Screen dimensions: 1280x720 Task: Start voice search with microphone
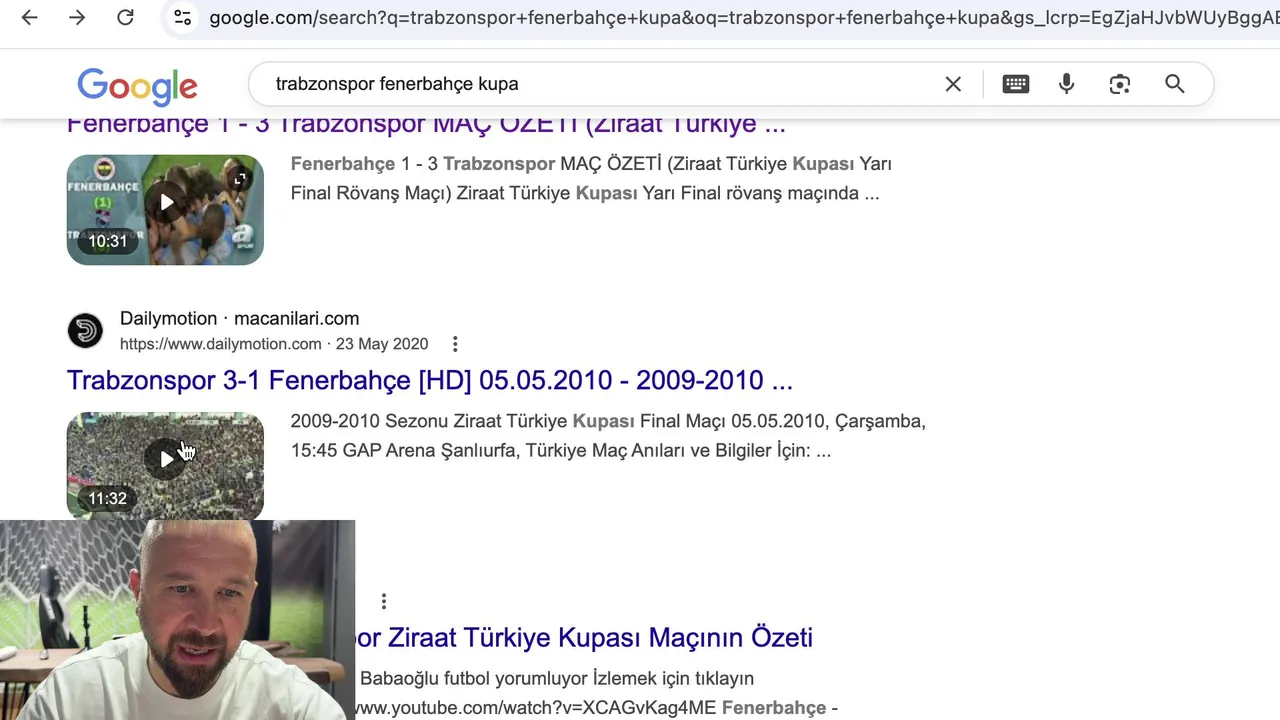(x=1067, y=84)
